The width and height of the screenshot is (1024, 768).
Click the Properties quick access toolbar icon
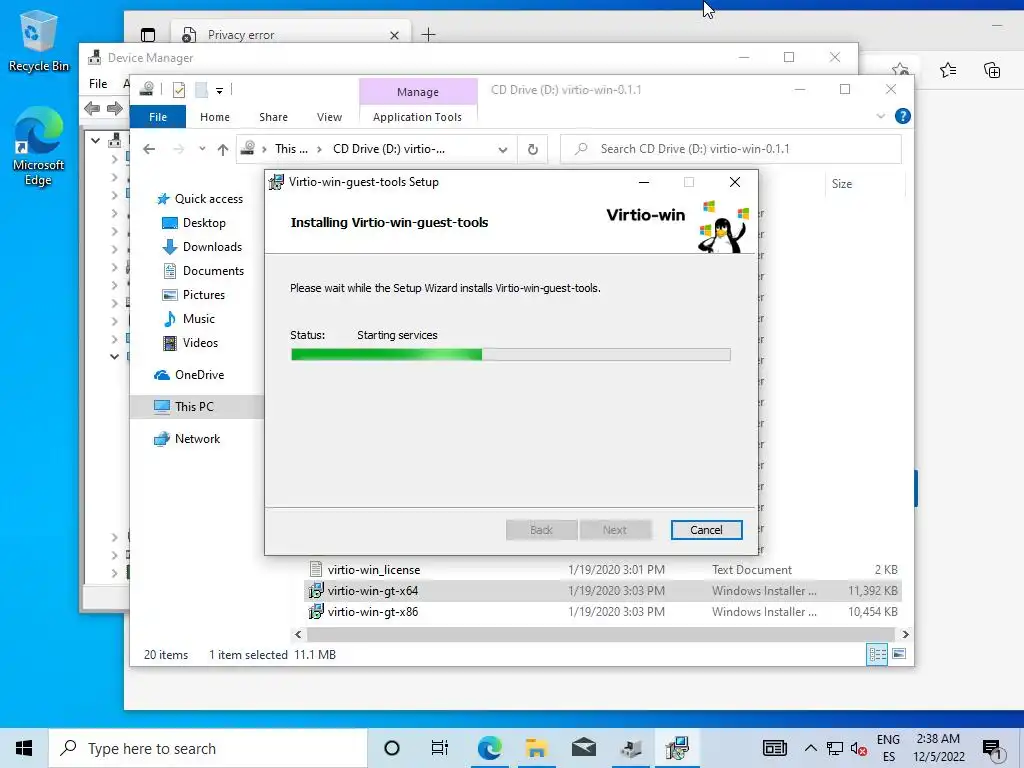point(179,89)
